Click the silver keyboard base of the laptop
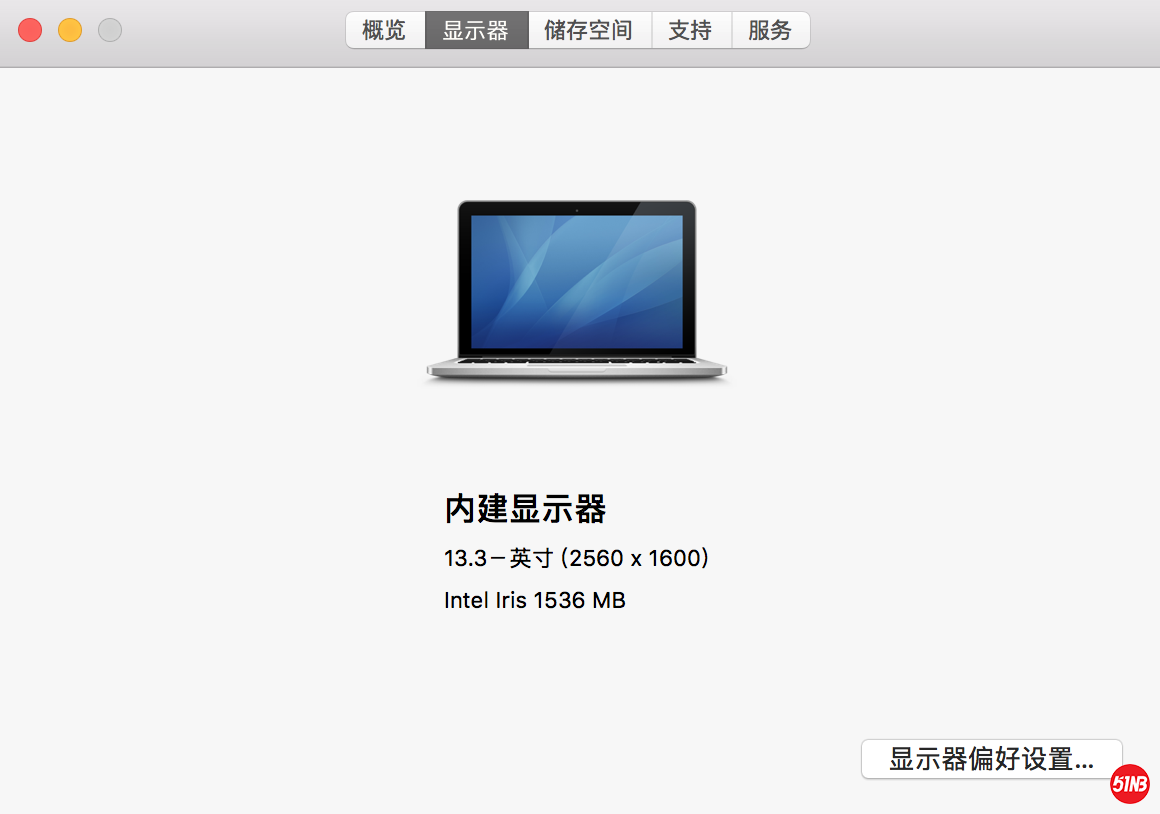1160x814 pixels. [x=577, y=368]
